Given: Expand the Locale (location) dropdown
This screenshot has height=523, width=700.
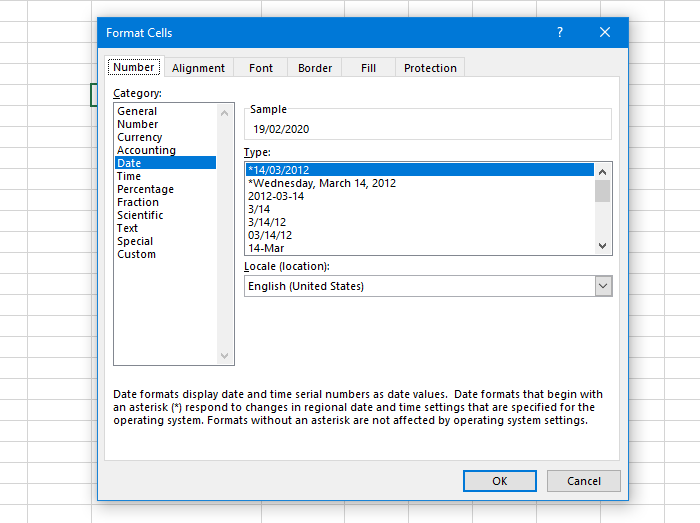Looking at the screenshot, I should click(x=603, y=286).
